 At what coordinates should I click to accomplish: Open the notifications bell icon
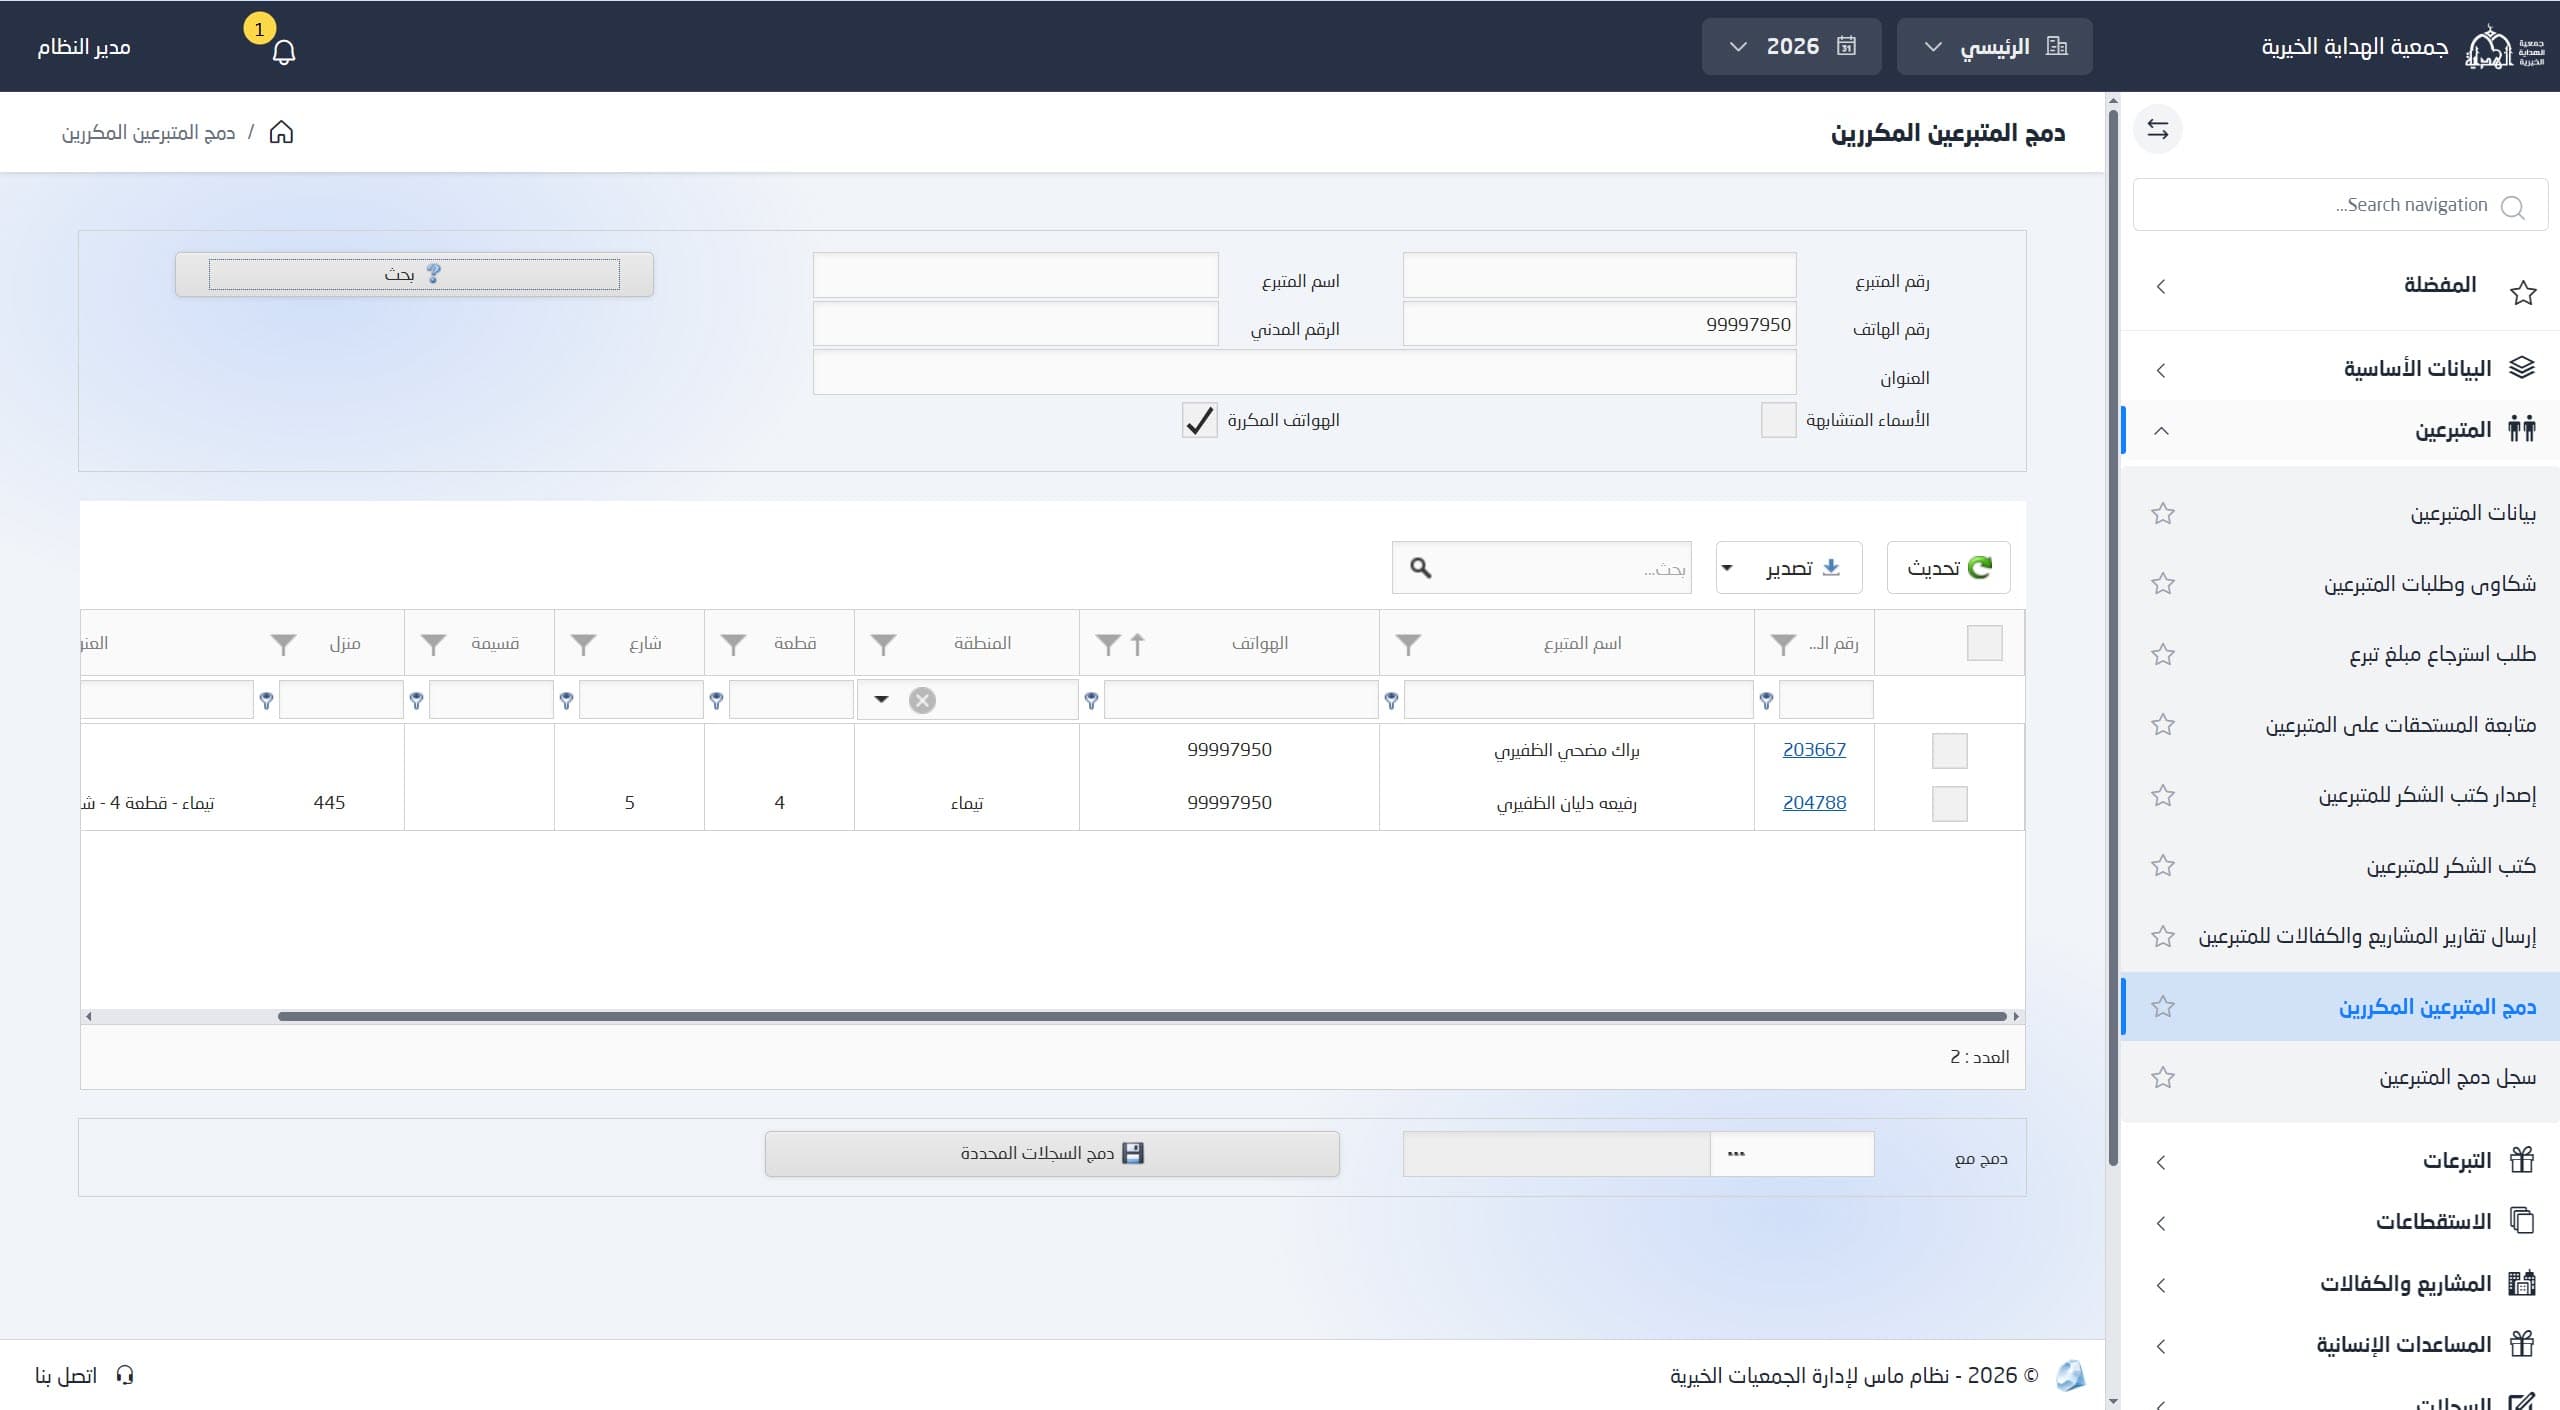pos(284,51)
